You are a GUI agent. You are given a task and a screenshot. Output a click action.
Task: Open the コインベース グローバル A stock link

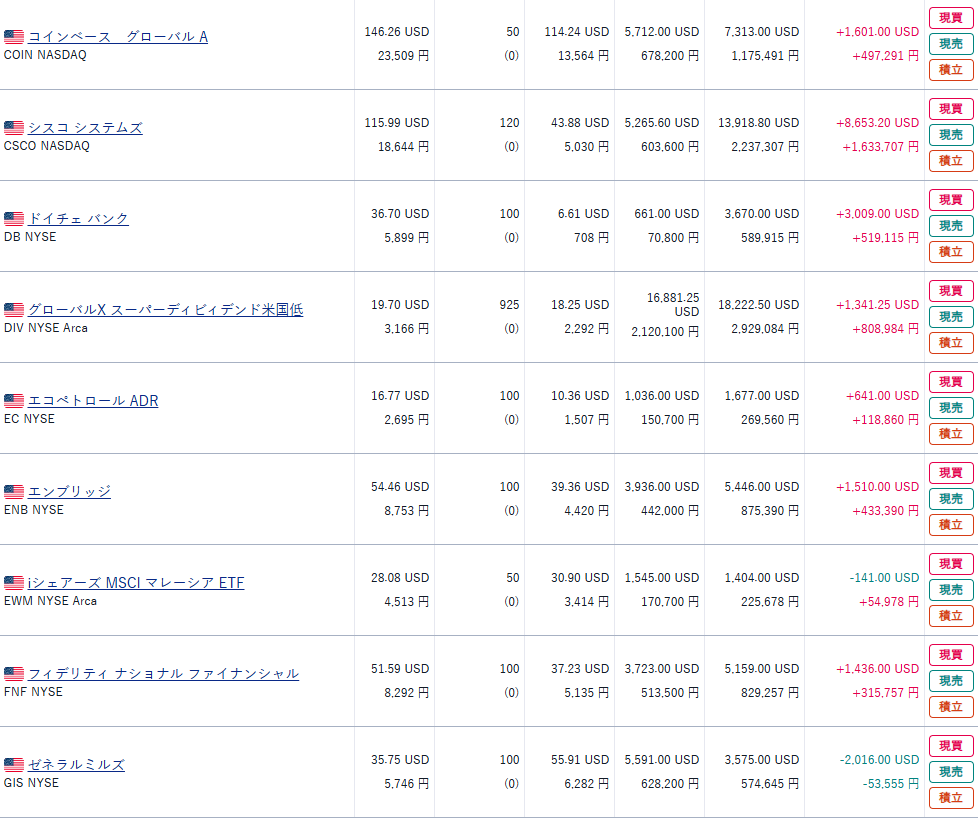click(118, 37)
